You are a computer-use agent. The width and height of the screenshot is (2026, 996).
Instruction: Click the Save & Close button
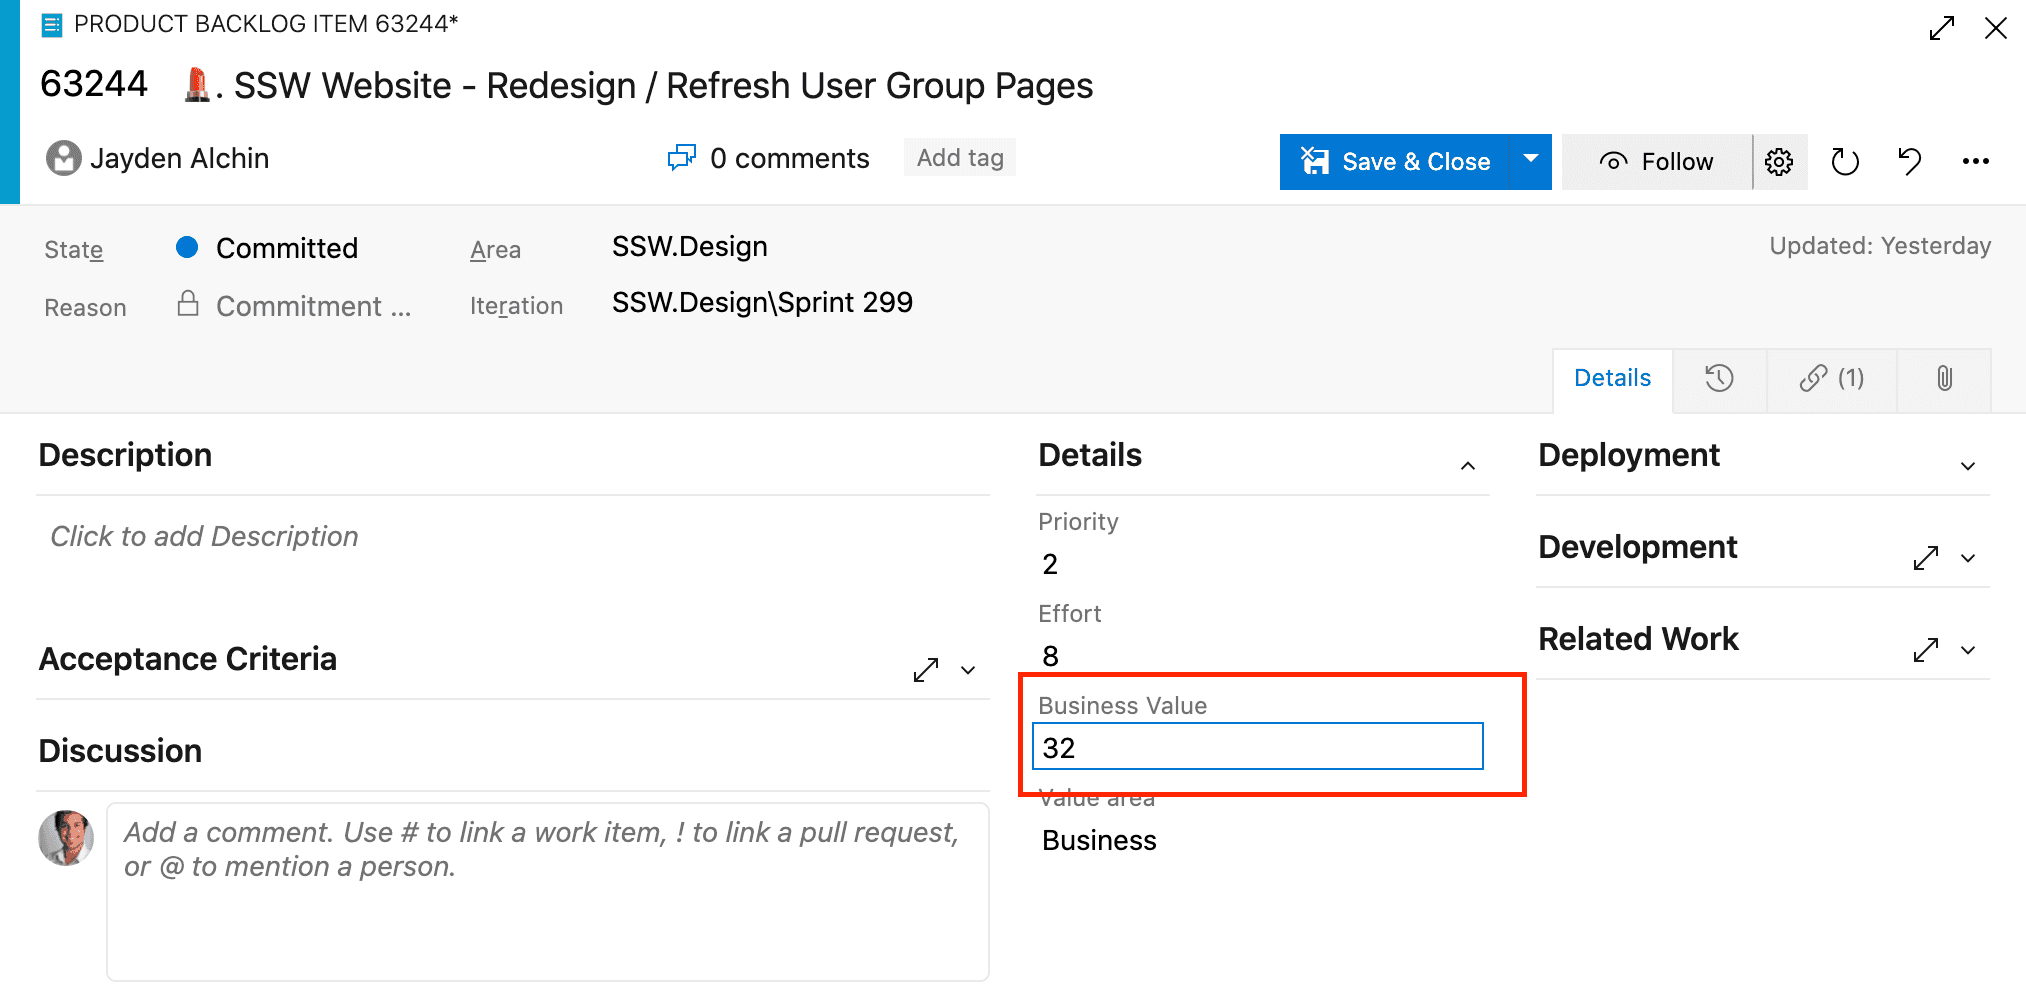pos(1396,162)
